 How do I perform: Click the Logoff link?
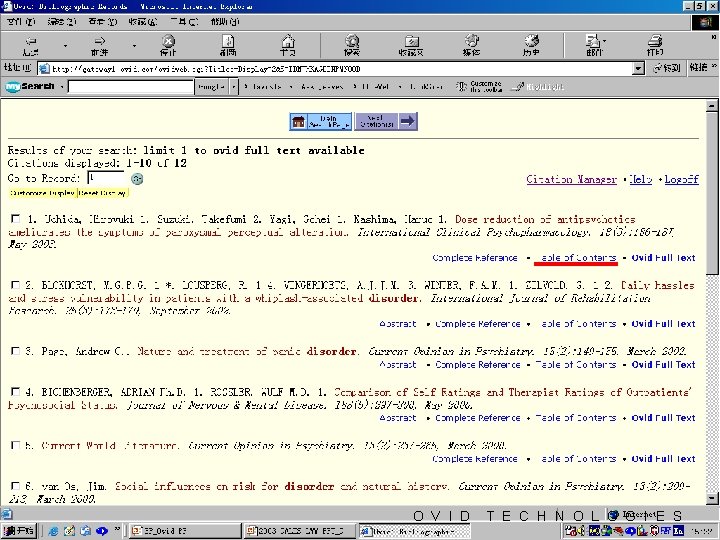(x=681, y=180)
